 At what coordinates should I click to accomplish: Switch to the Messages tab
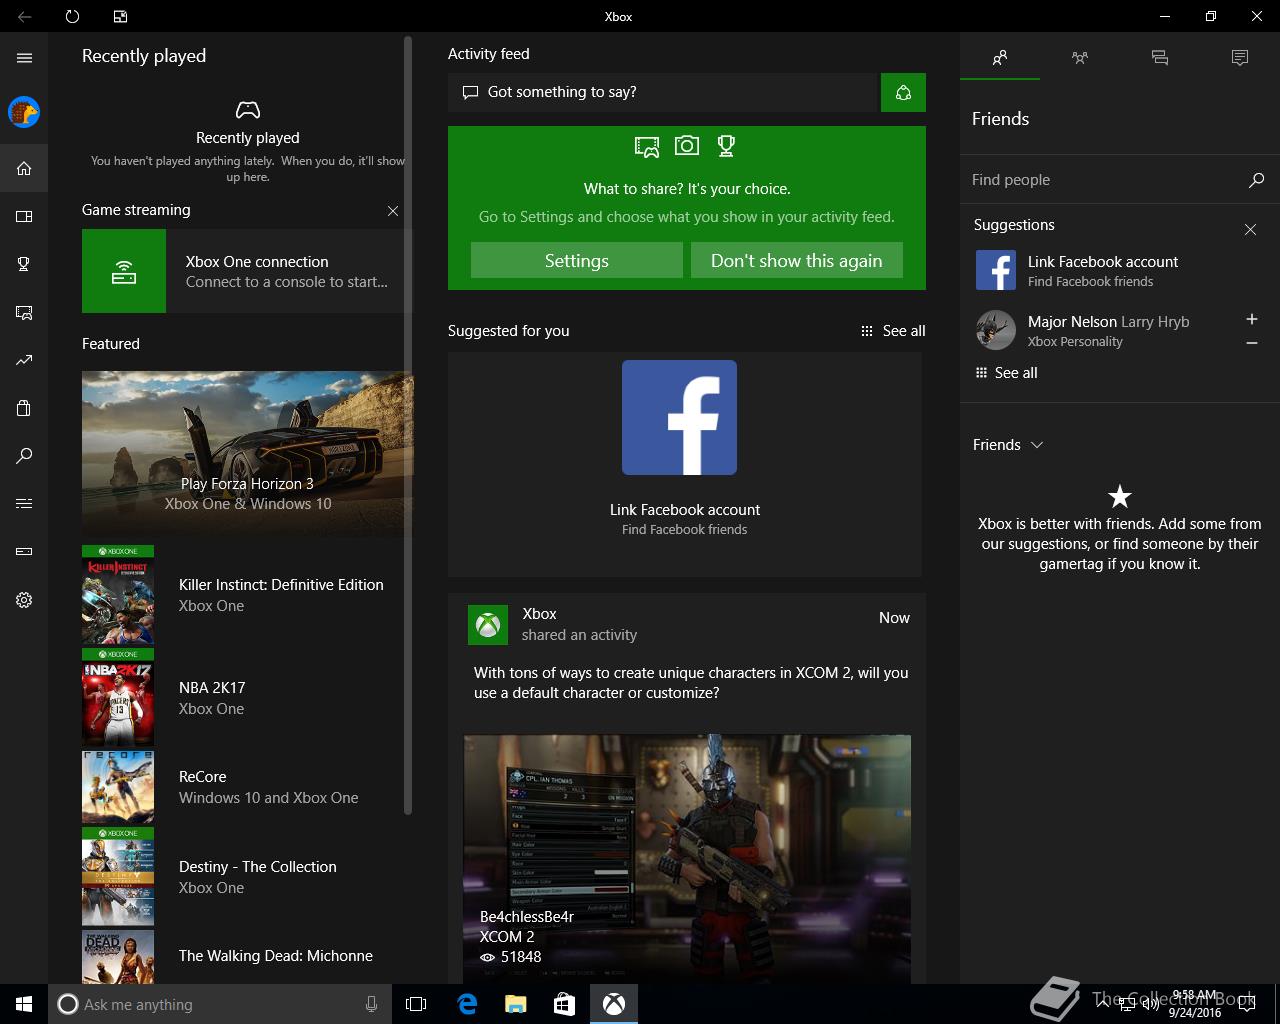[1160, 57]
